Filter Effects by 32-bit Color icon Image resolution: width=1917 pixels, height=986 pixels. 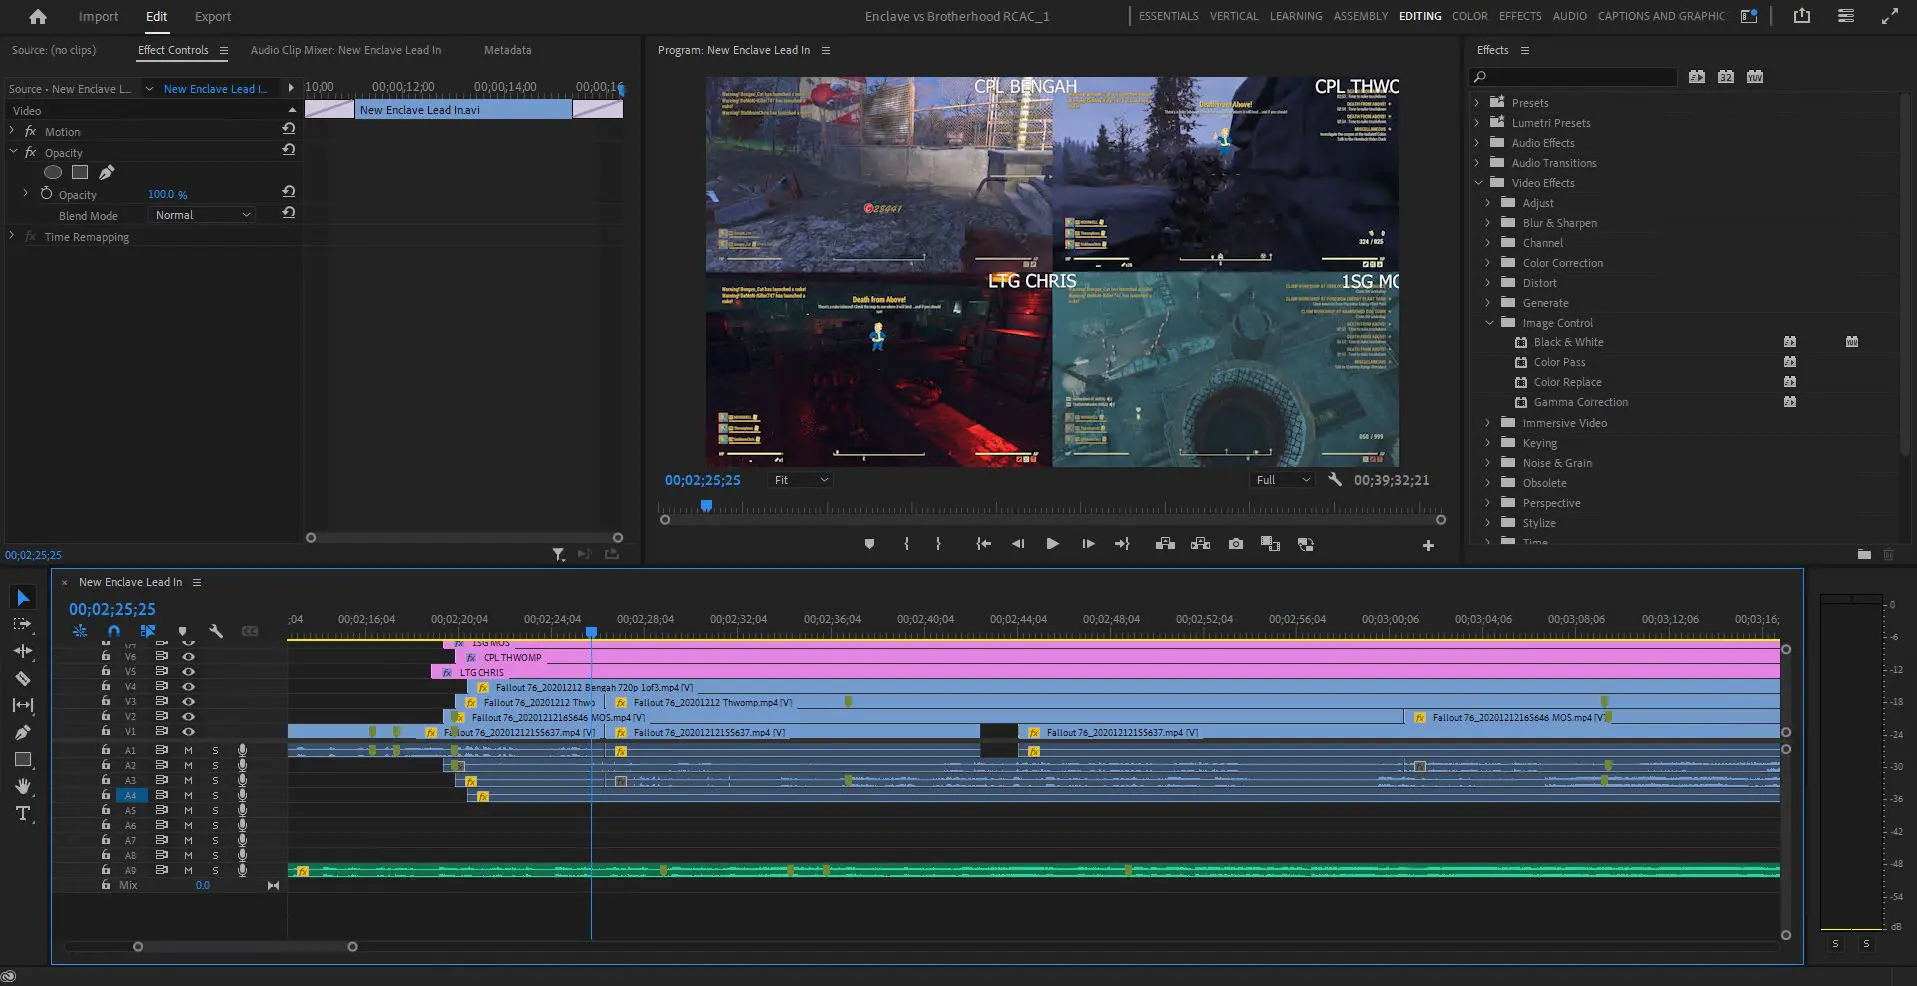(x=1726, y=77)
